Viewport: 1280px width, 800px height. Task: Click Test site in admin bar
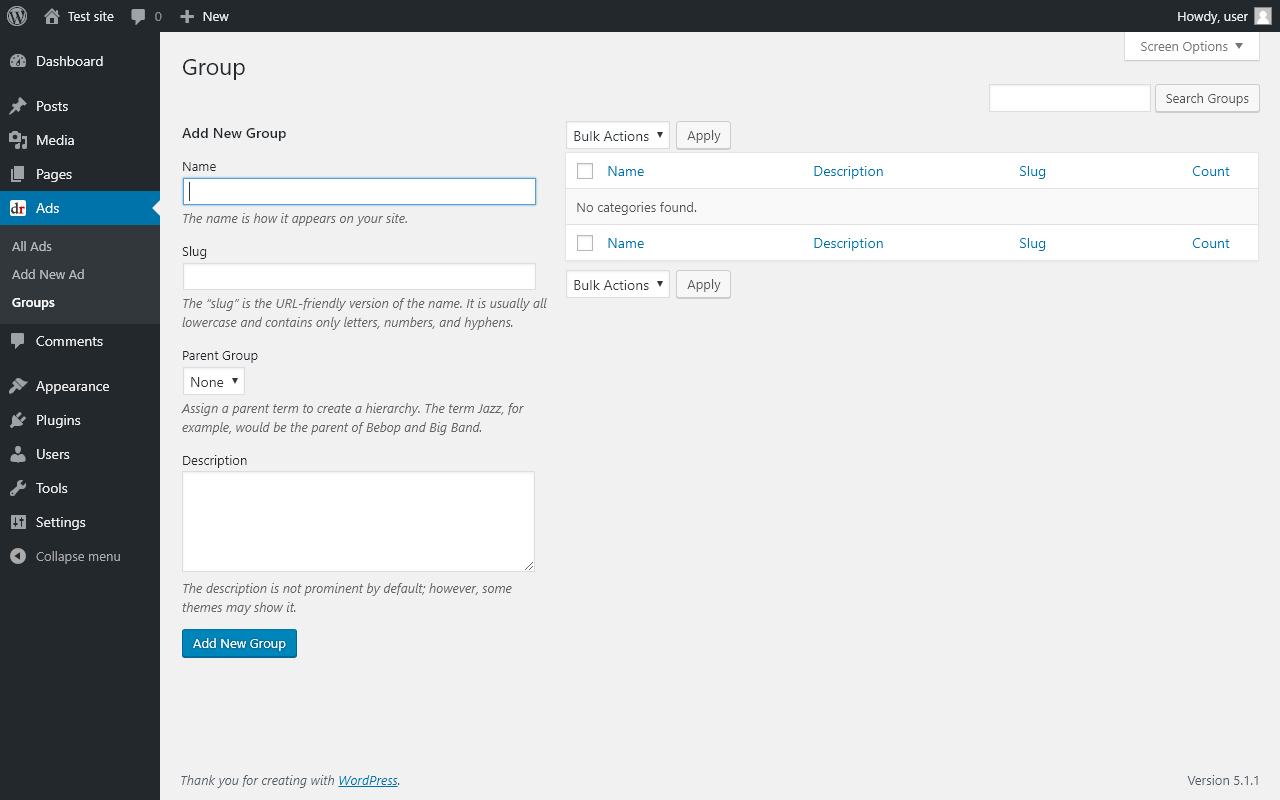[91, 16]
